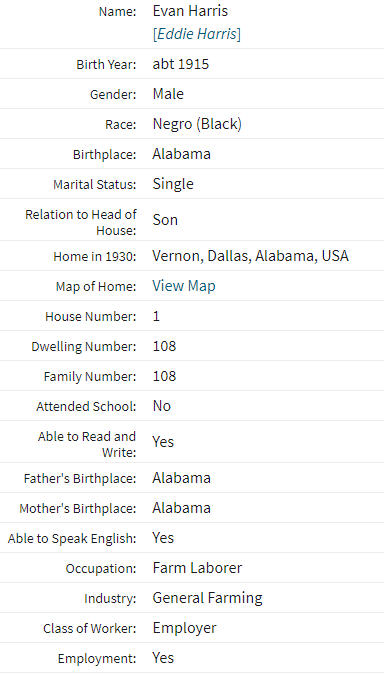Click the Gender value Male
The height and width of the screenshot is (675, 387).
coord(168,94)
